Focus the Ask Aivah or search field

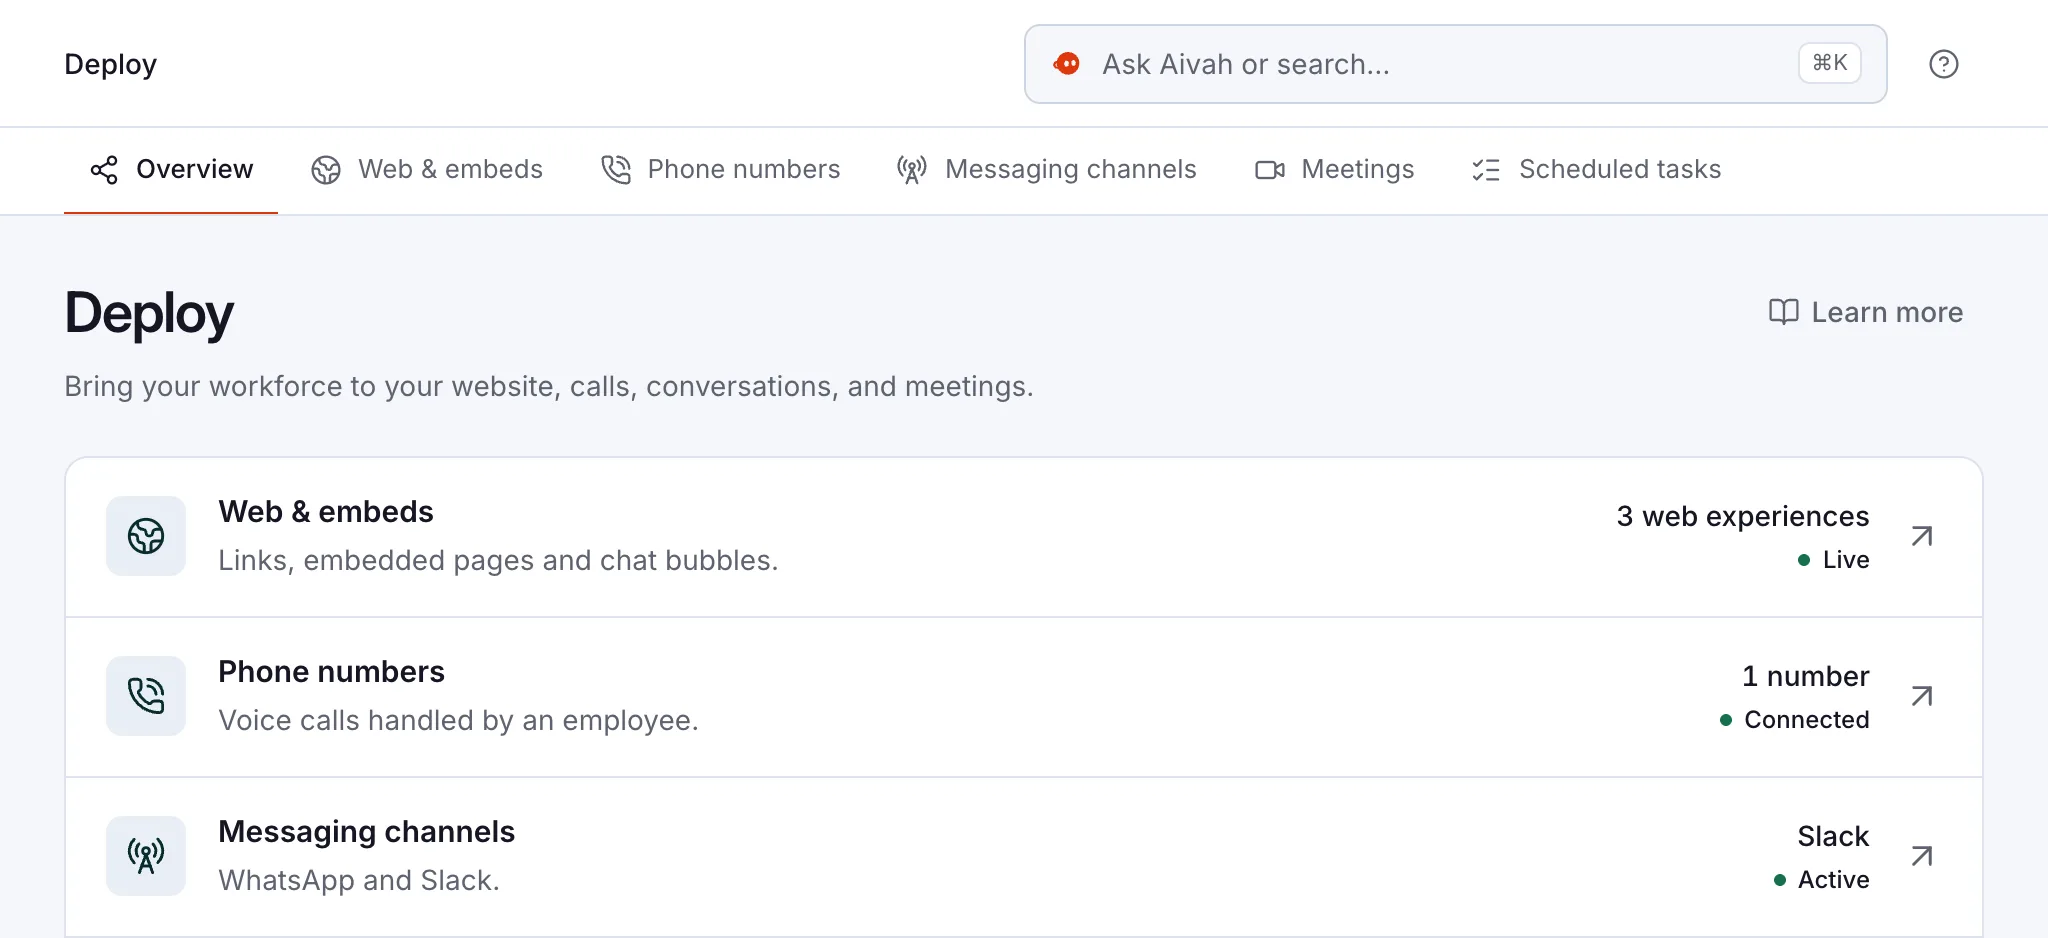coord(1455,64)
